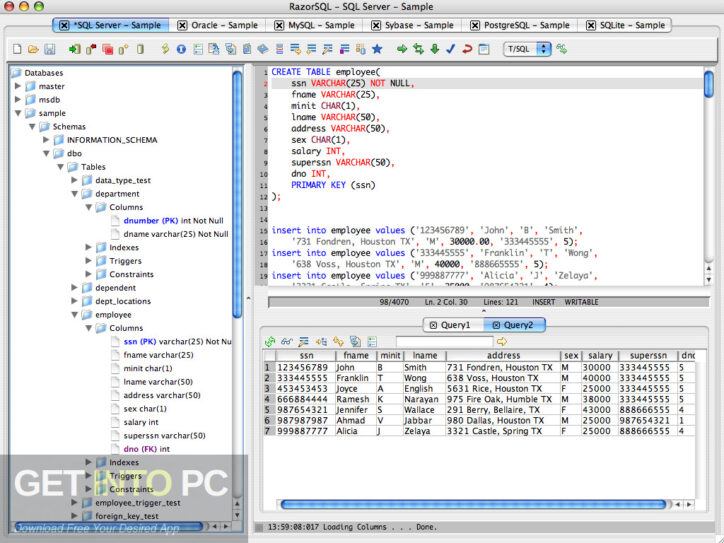The width and height of the screenshot is (724, 543).
Task: Open a file with the folder icon
Action: tap(33, 49)
